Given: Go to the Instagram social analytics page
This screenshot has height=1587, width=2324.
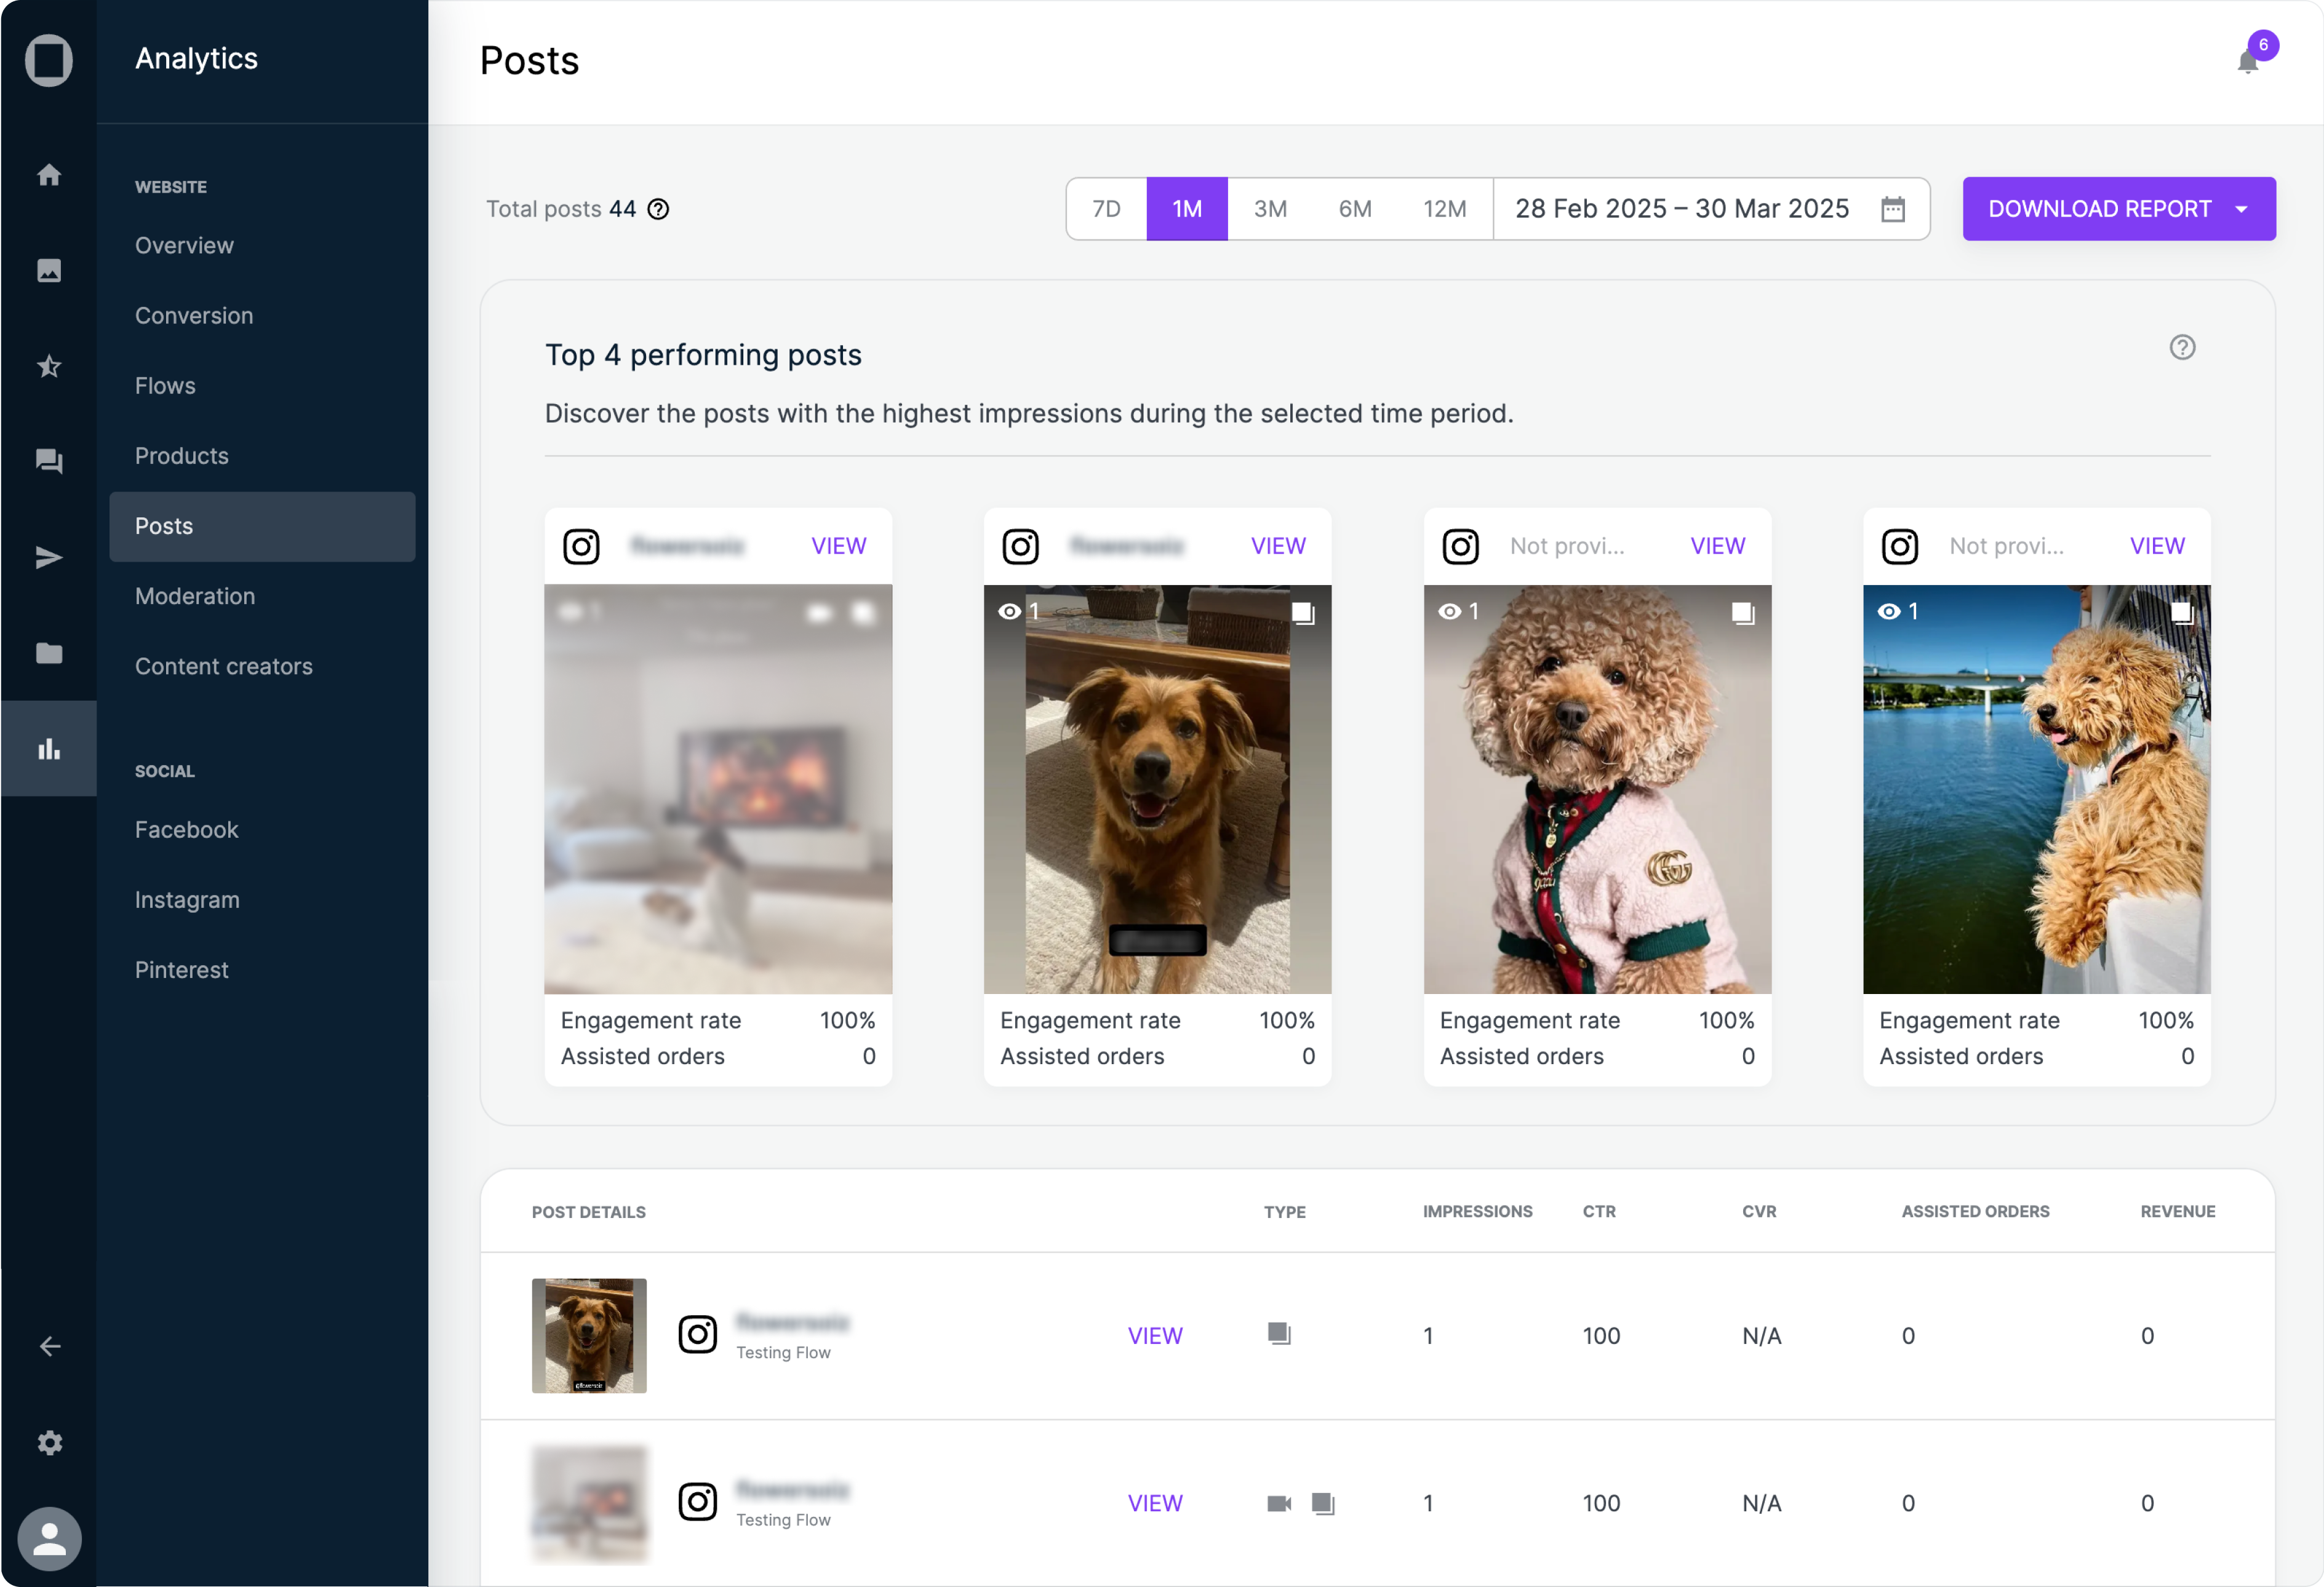Looking at the screenshot, I should [187, 899].
